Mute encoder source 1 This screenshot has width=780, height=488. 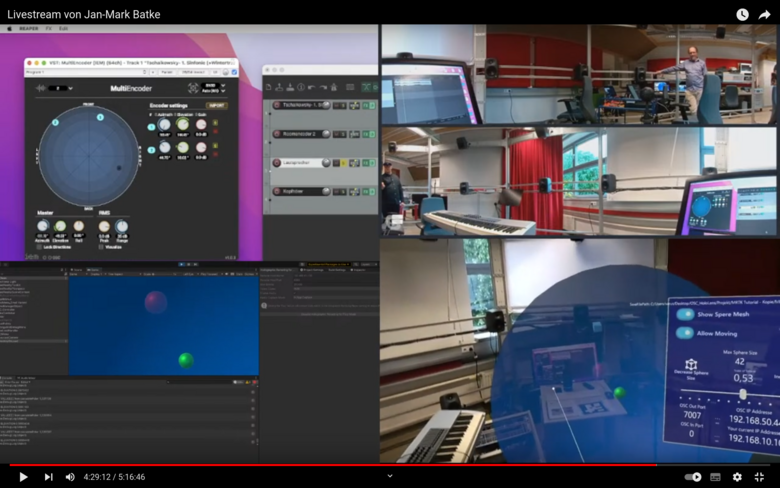click(215, 131)
